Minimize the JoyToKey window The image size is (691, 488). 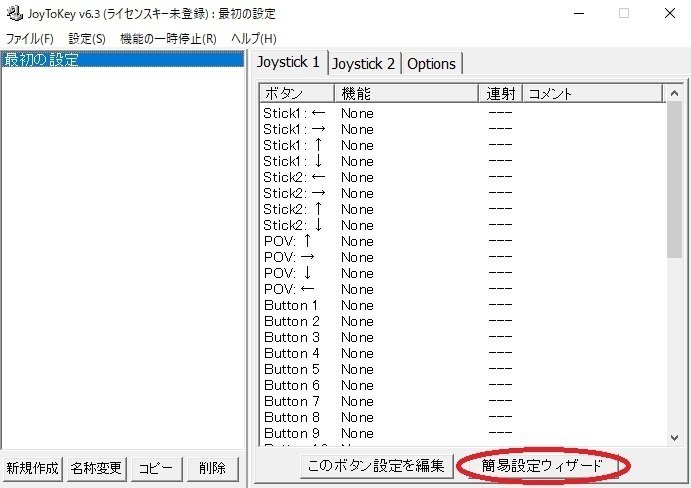pyautogui.click(x=579, y=13)
